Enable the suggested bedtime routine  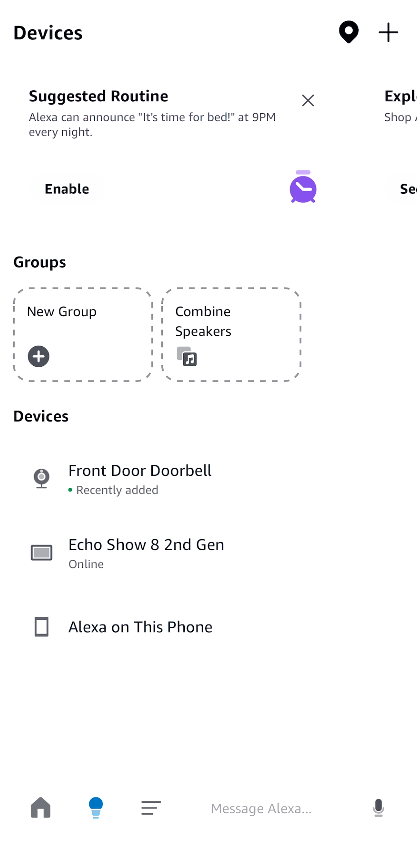click(67, 189)
